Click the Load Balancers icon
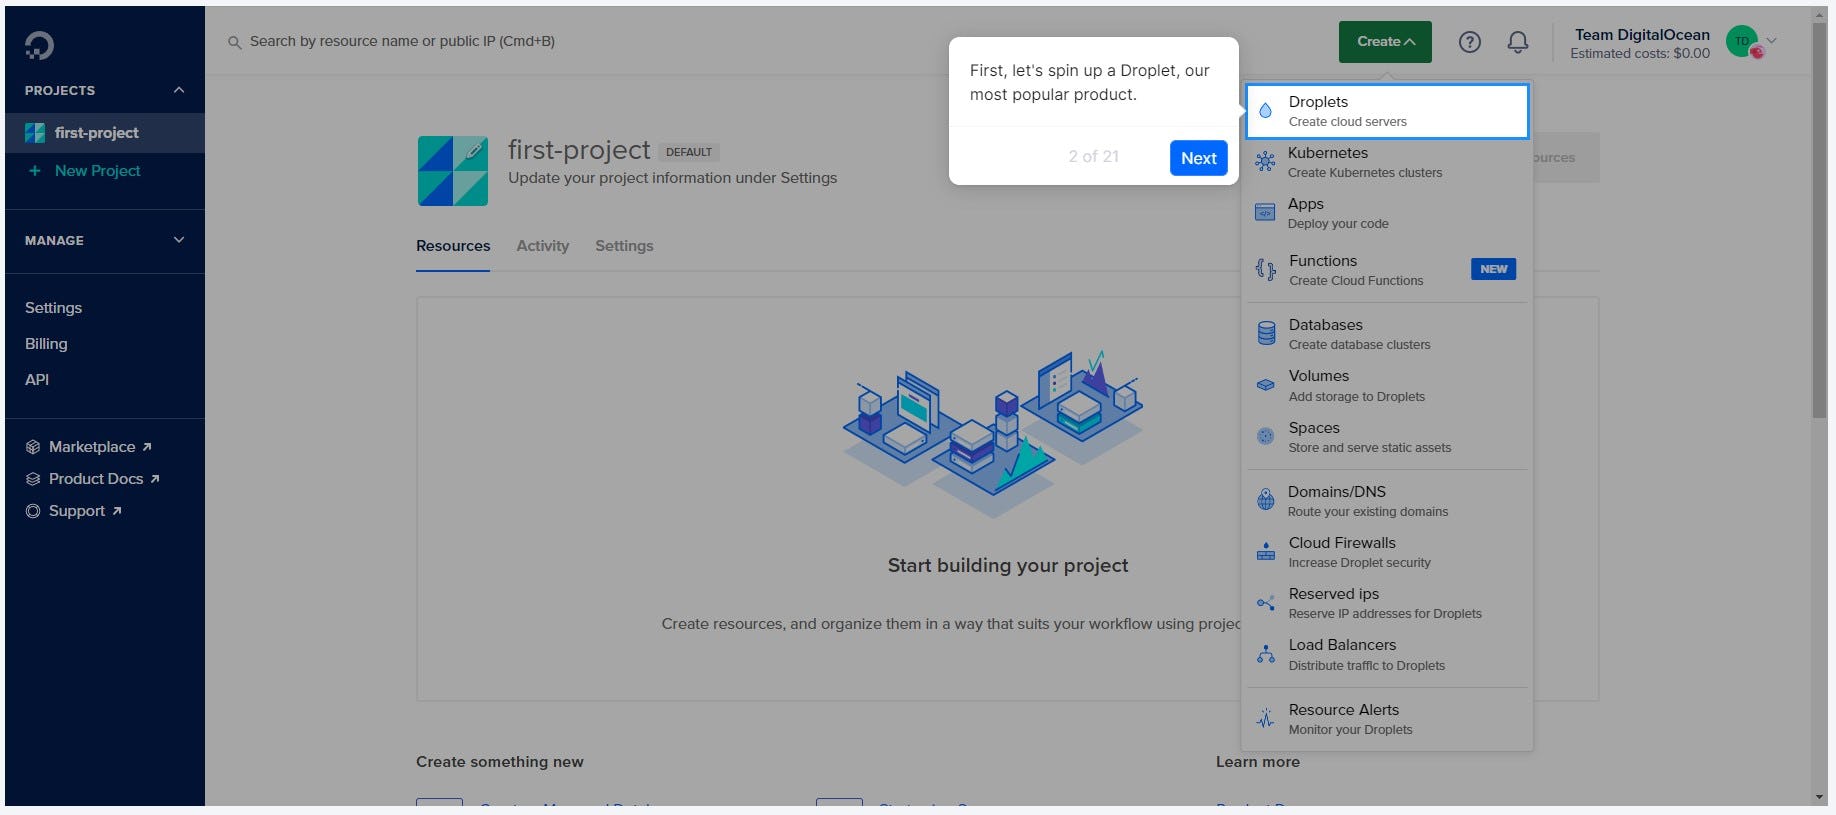 (x=1265, y=654)
